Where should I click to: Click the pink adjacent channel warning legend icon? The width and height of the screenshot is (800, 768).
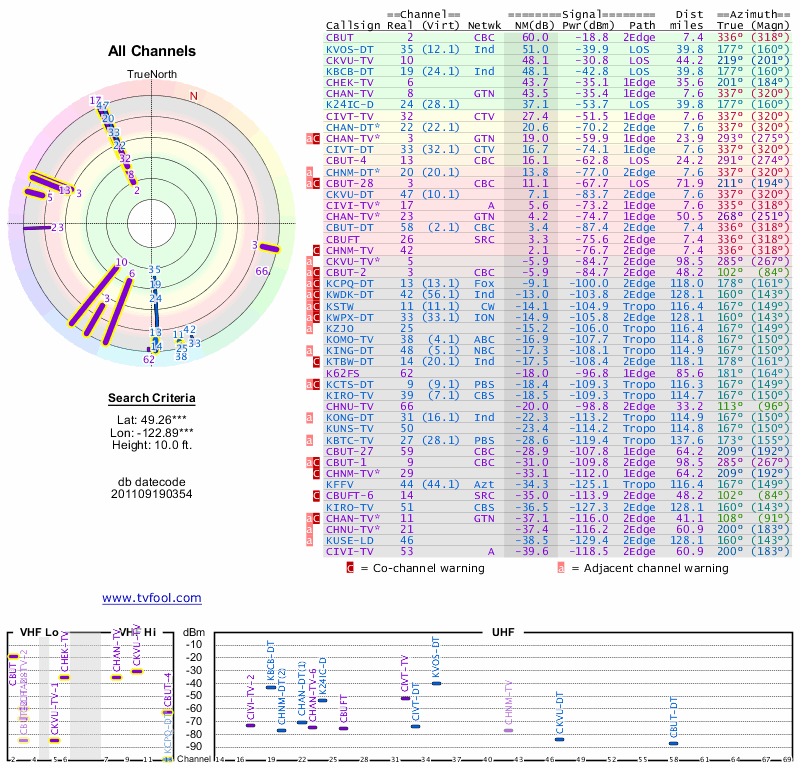(561, 568)
